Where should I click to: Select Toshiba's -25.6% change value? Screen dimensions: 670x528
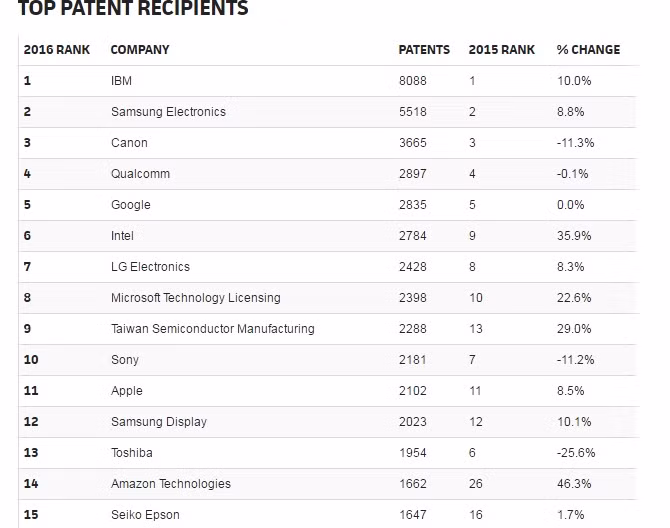pyautogui.click(x=576, y=453)
